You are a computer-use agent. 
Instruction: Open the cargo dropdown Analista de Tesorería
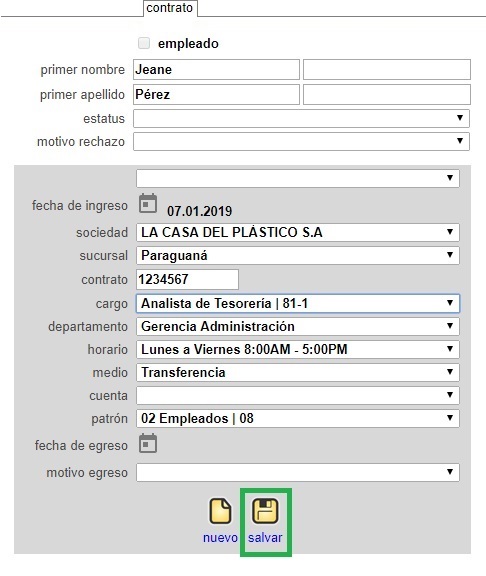point(298,303)
